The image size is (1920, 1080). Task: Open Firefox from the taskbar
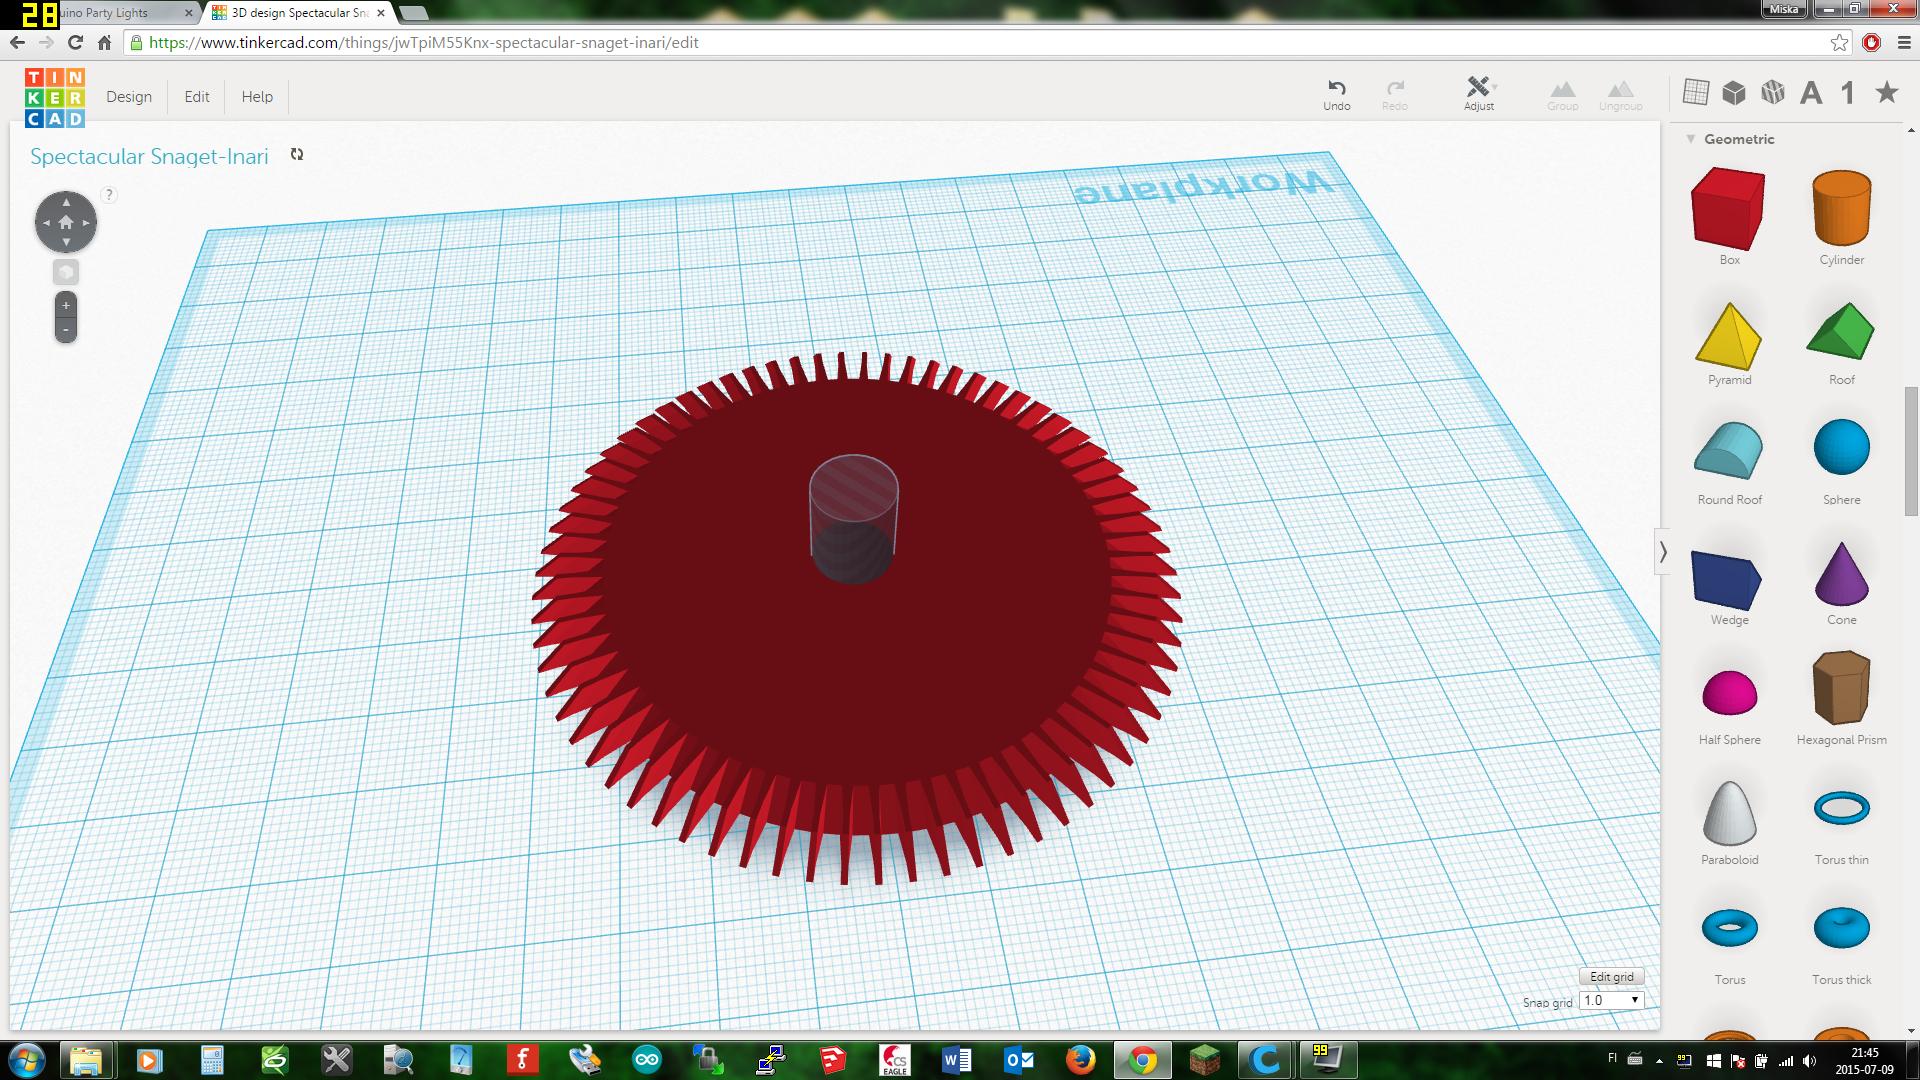pyautogui.click(x=1080, y=1060)
